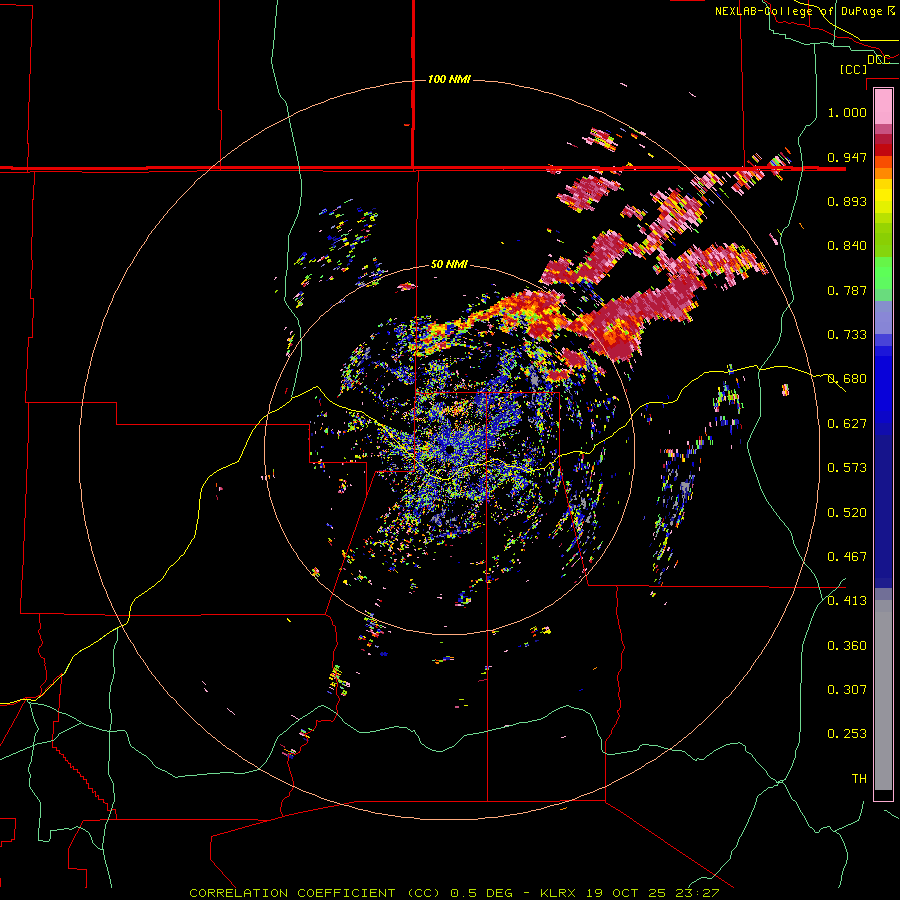Click the 0.733 scale value
The width and height of the screenshot is (900, 900).
point(847,334)
